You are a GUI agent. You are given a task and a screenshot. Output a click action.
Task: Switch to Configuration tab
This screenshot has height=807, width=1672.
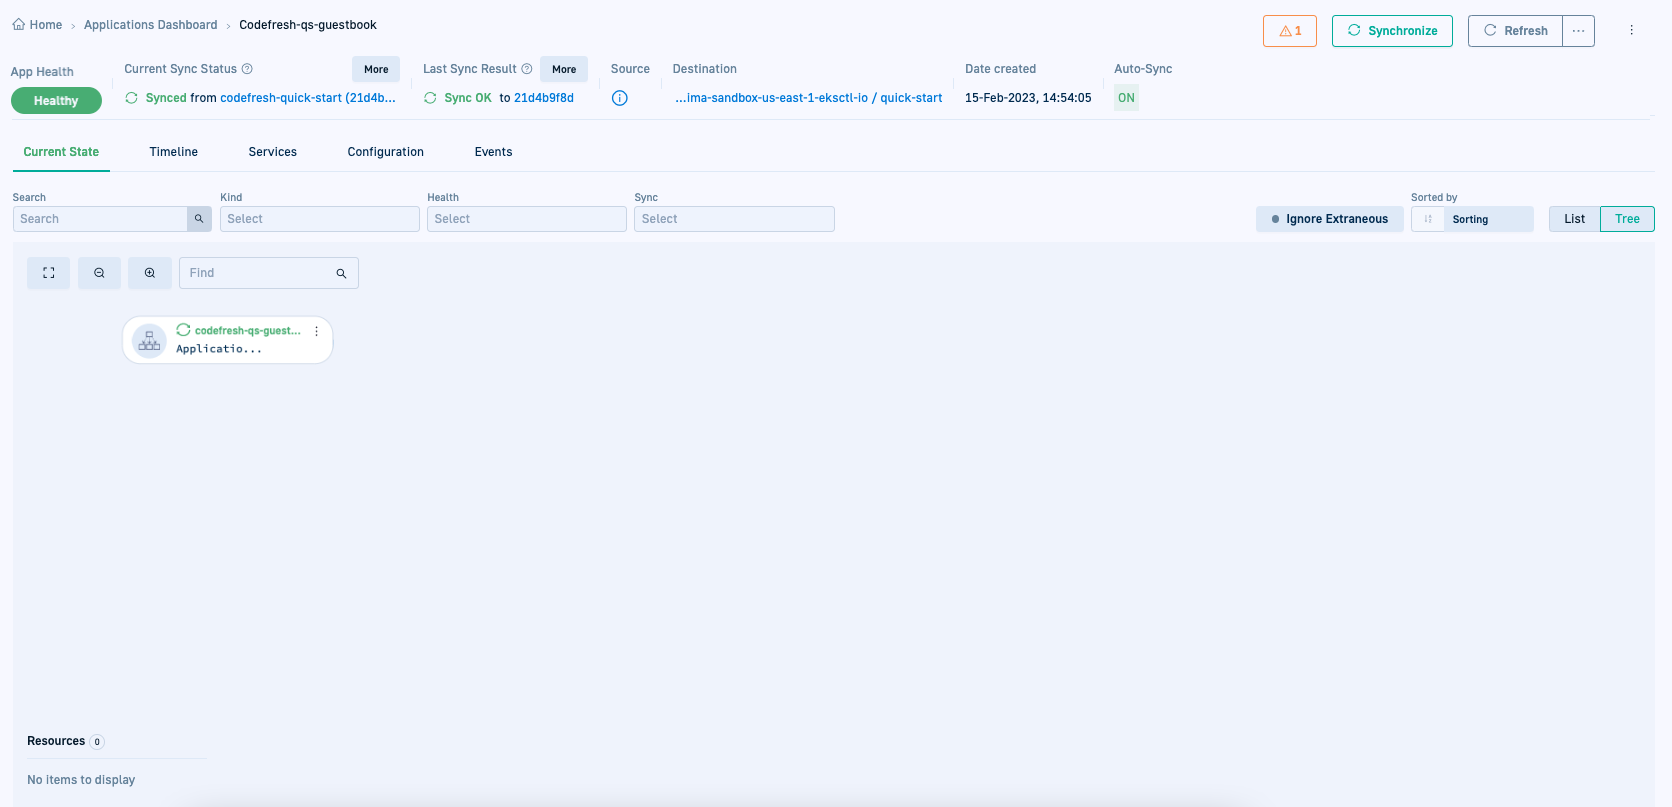coord(386,152)
